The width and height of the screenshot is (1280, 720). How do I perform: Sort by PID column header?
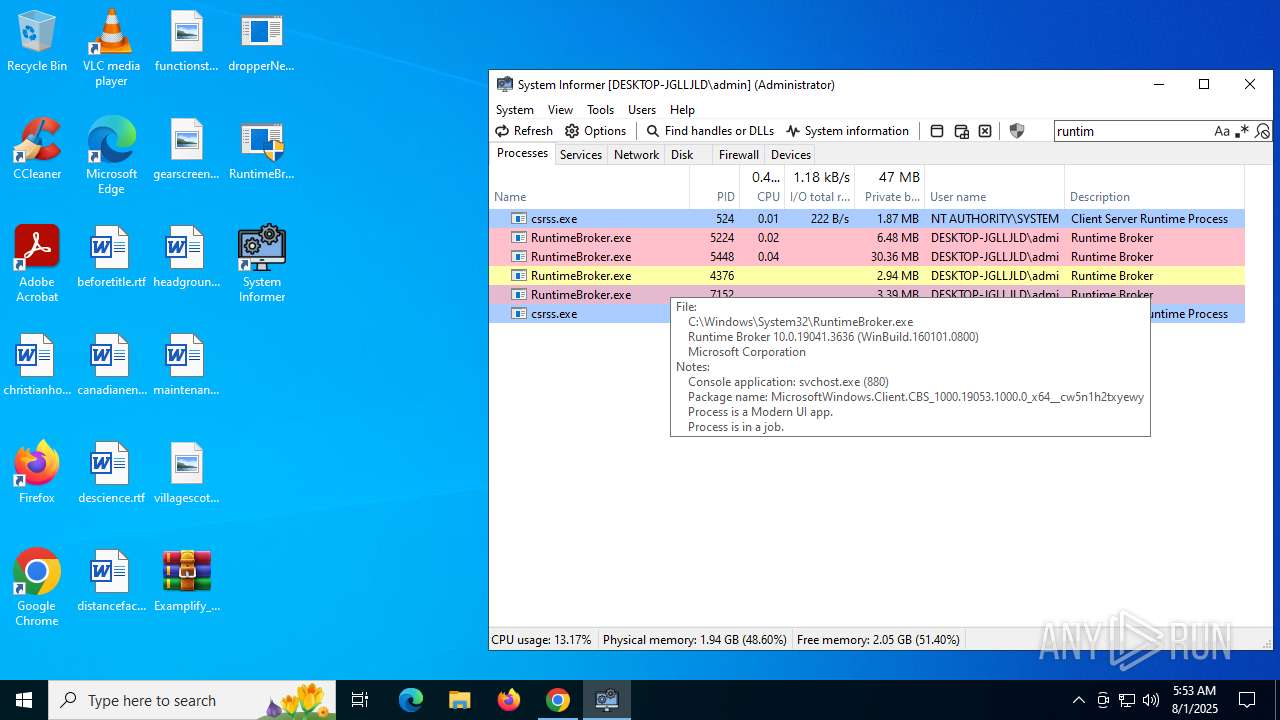point(714,187)
